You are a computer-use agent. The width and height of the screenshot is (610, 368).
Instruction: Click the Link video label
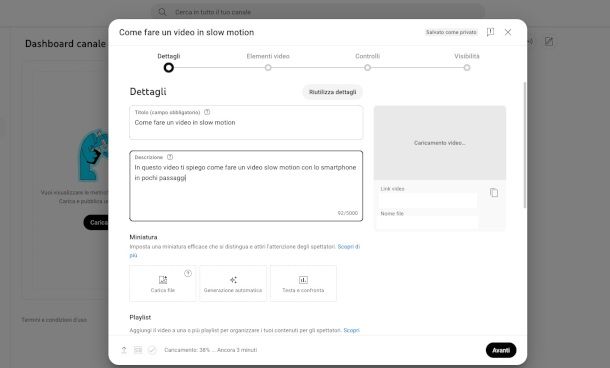pyautogui.click(x=392, y=189)
